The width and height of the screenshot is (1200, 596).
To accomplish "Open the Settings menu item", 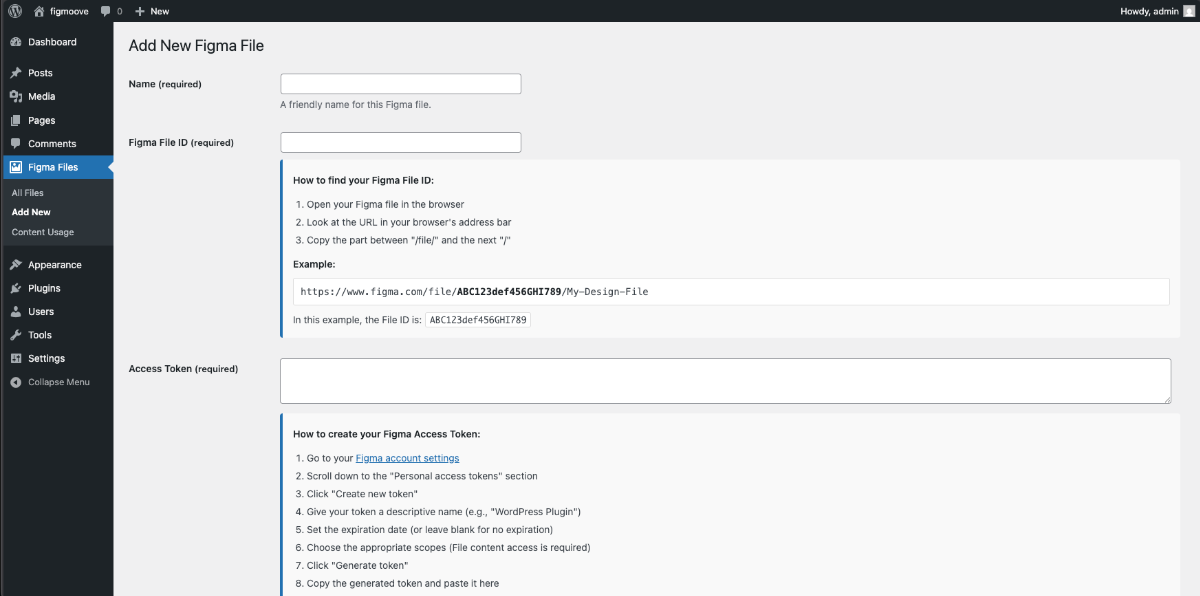I will pyautogui.click(x=46, y=358).
